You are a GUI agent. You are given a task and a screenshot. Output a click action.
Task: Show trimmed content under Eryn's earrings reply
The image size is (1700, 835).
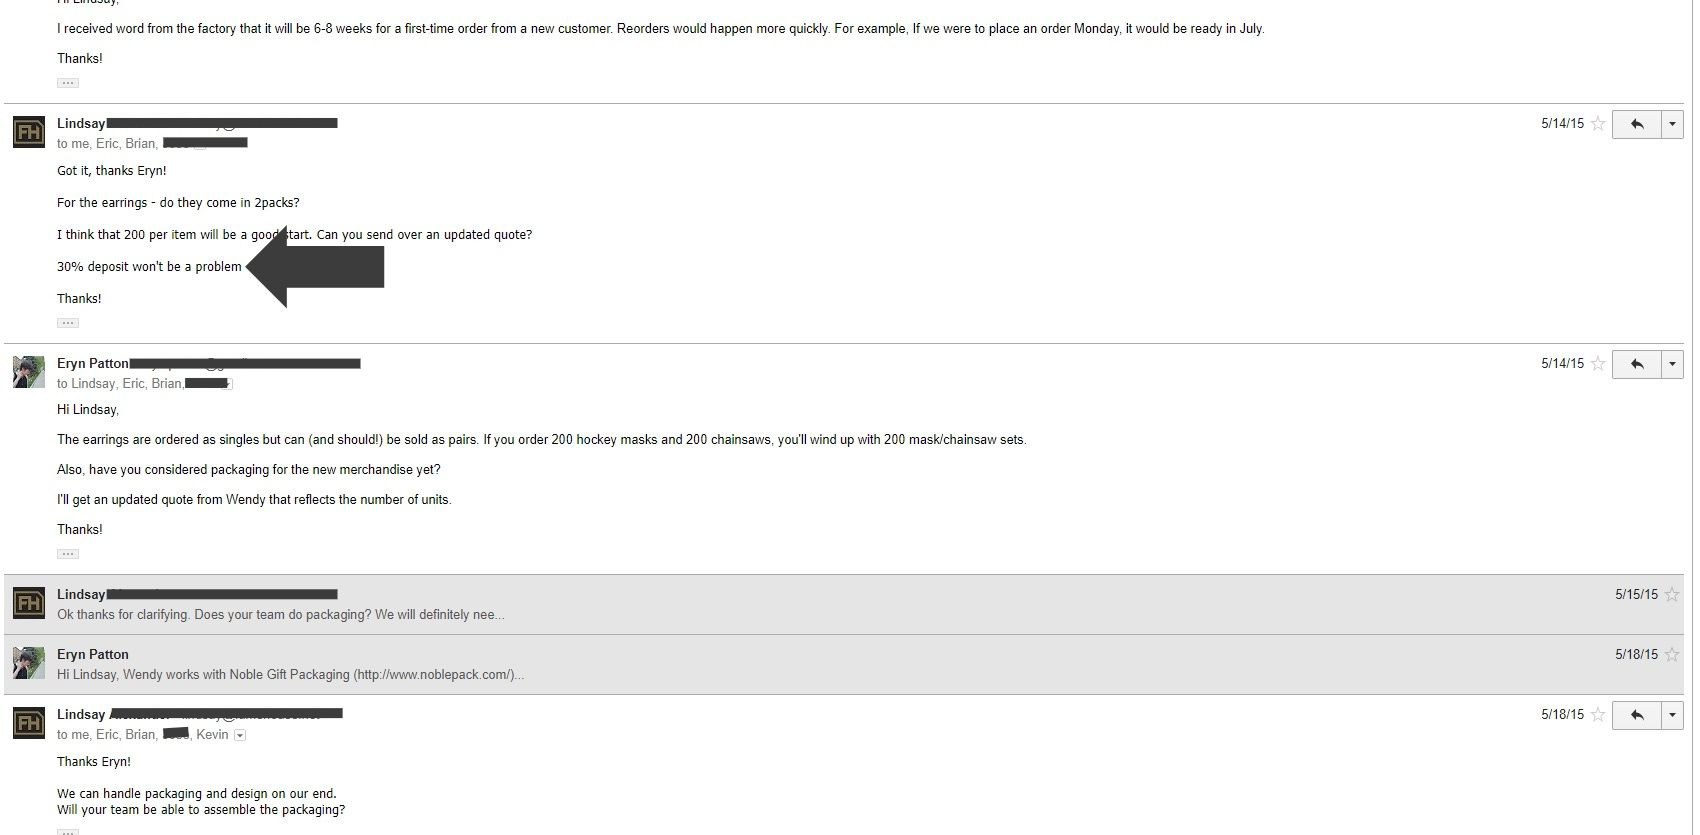(x=68, y=554)
